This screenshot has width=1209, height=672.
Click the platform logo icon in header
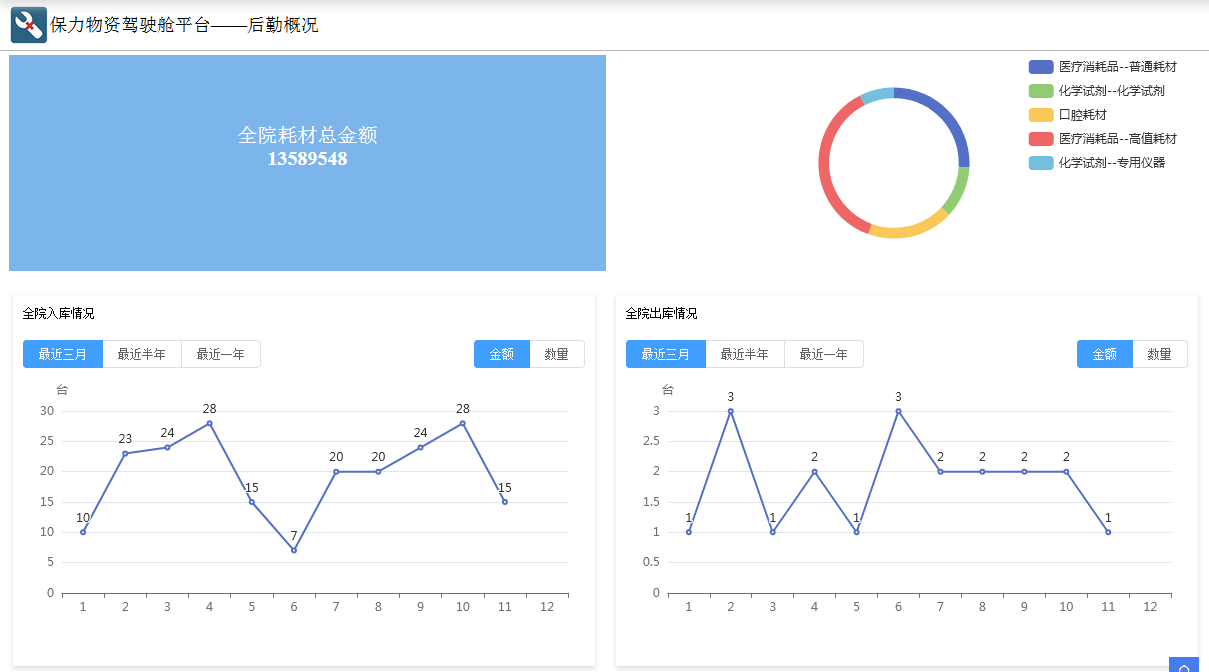pos(29,25)
